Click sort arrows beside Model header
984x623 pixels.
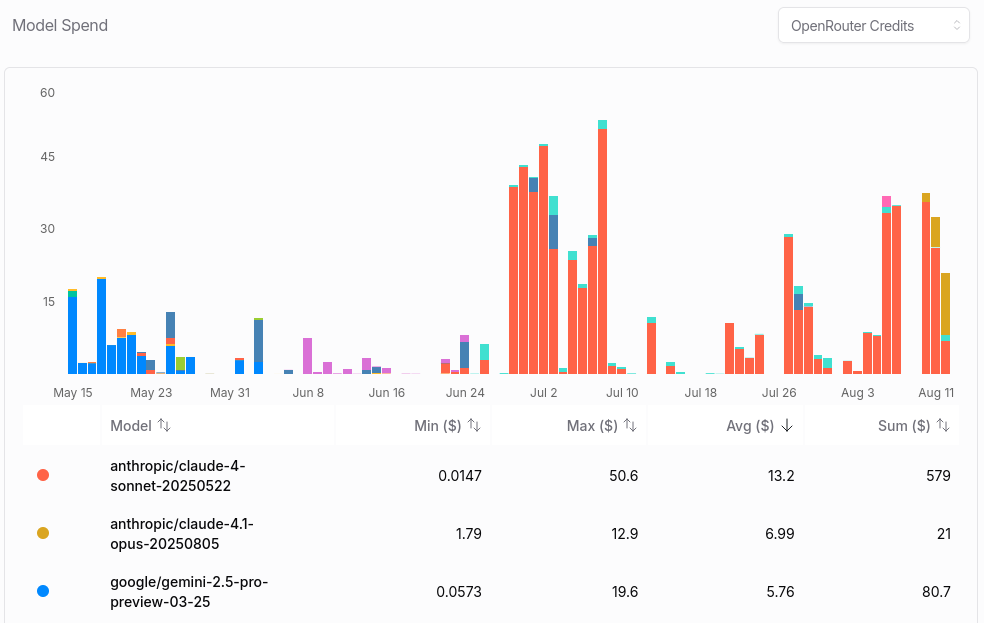click(x=164, y=425)
